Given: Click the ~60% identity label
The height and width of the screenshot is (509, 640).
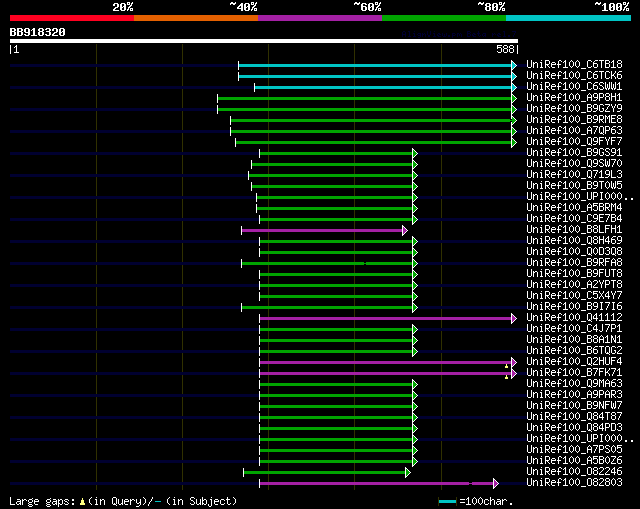Looking at the screenshot, I should click(367, 7).
